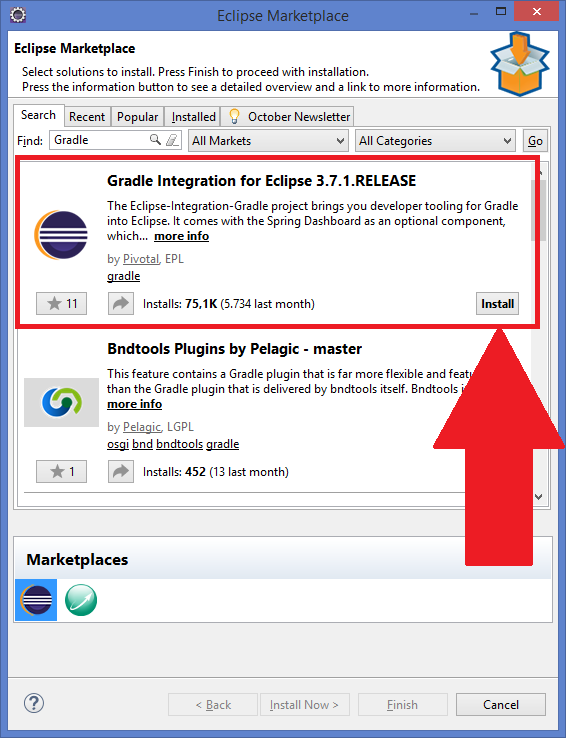This screenshot has width=566, height=738.
Task: Open the All Categories dropdown
Action: 435,141
